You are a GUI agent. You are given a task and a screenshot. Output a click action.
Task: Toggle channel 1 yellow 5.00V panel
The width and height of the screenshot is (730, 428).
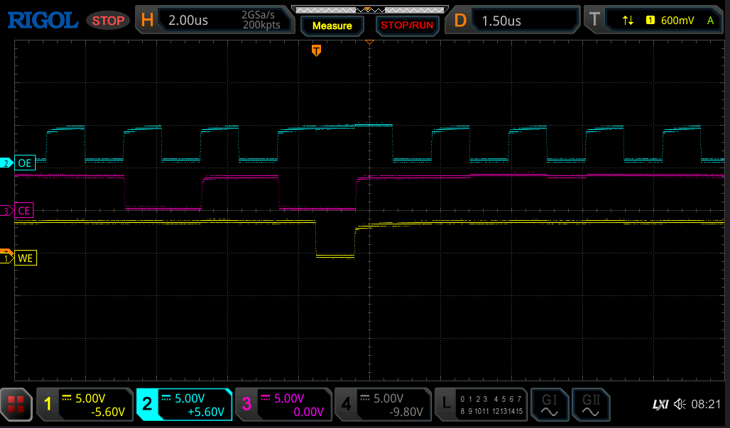click(x=85, y=404)
